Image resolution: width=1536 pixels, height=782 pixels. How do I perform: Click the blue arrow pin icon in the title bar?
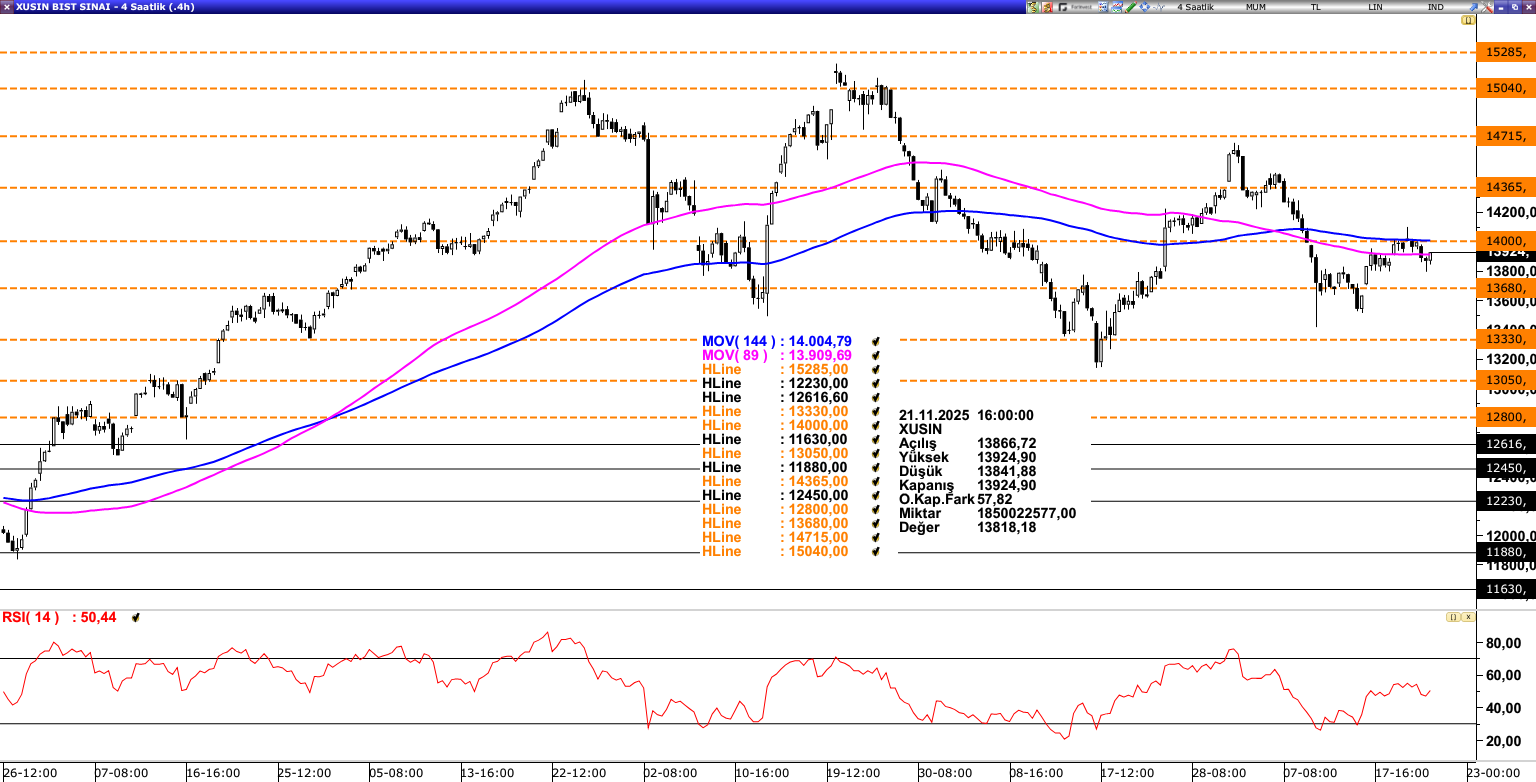(x=1472, y=7)
